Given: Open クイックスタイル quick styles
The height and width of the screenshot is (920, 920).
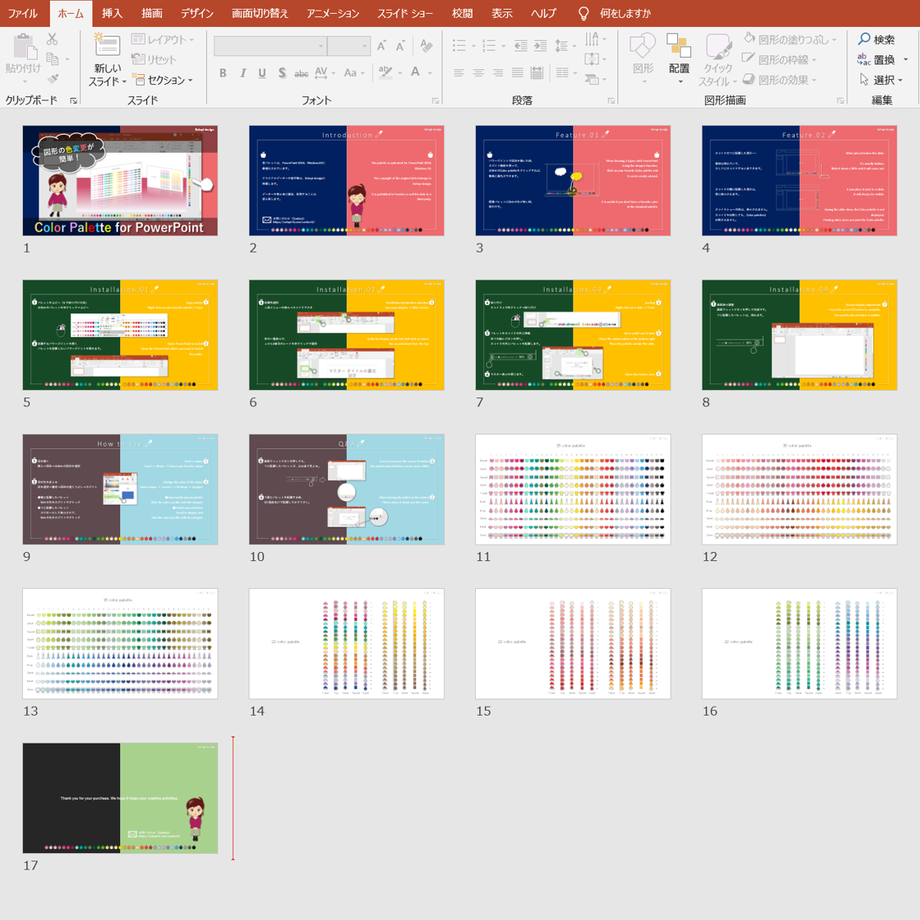Looking at the screenshot, I should [x=718, y=59].
